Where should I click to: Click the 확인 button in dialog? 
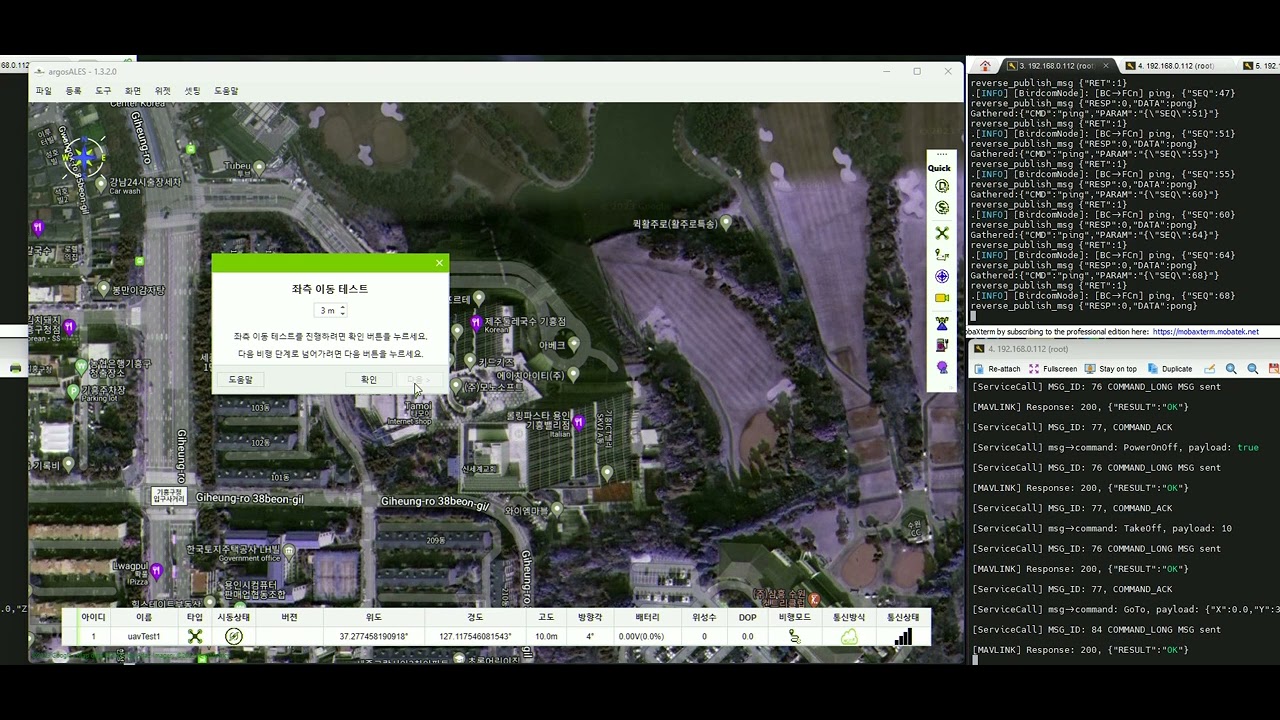pyautogui.click(x=369, y=380)
